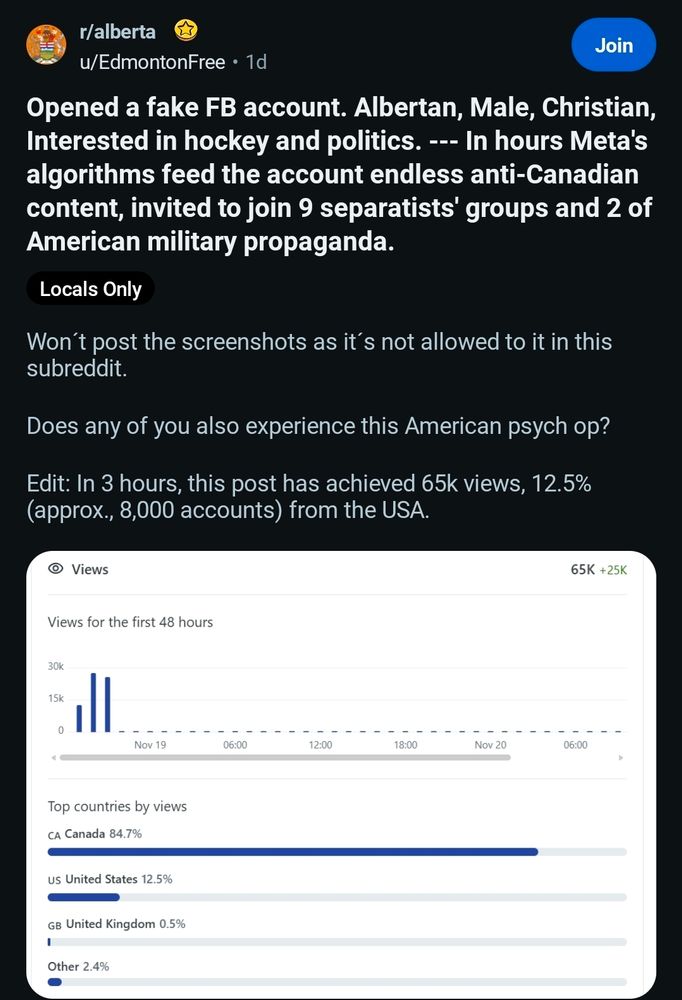The height and width of the screenshot is (1000, 682).
Task: Click the 65K +25K views total
Action: 598,570
